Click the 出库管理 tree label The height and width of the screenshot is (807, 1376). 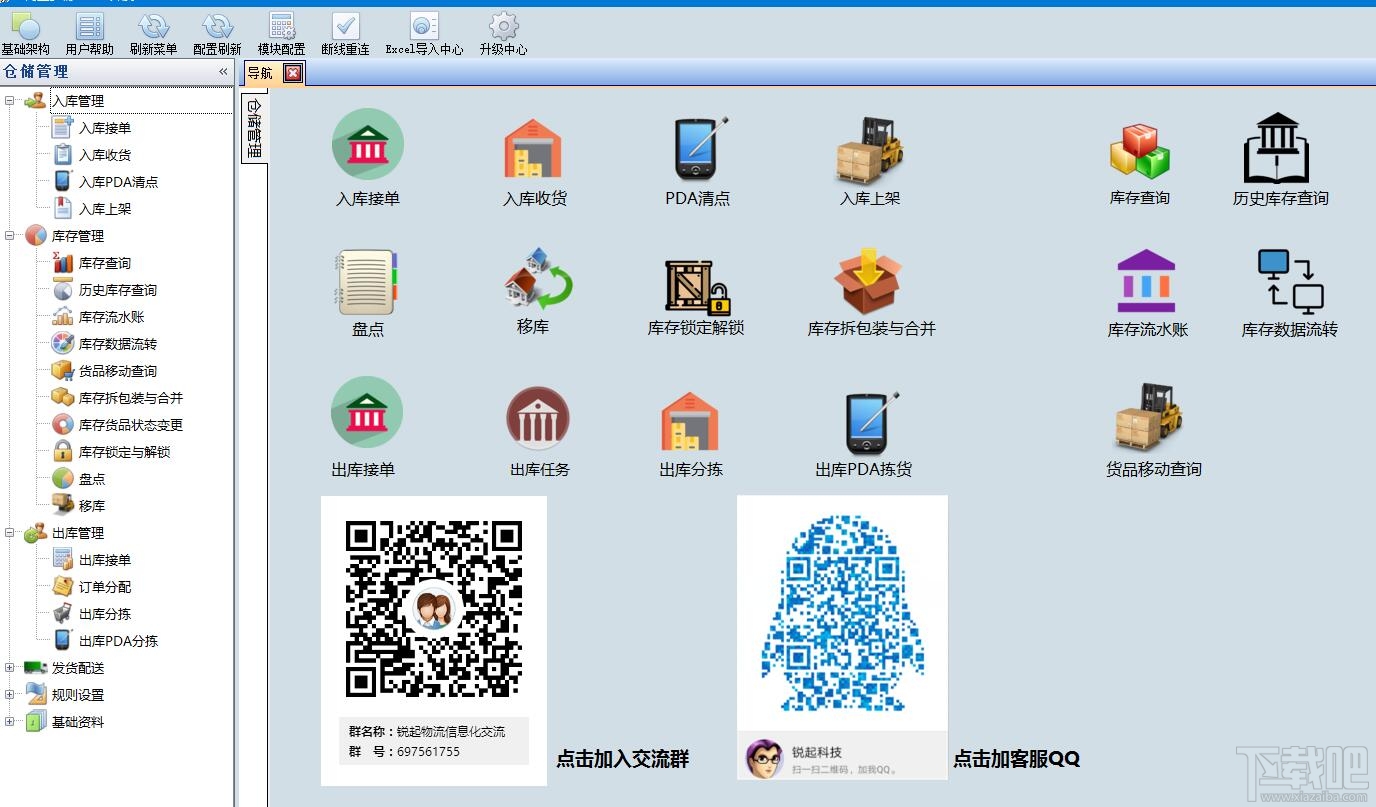pyautogui.click(x=78, y=533)
